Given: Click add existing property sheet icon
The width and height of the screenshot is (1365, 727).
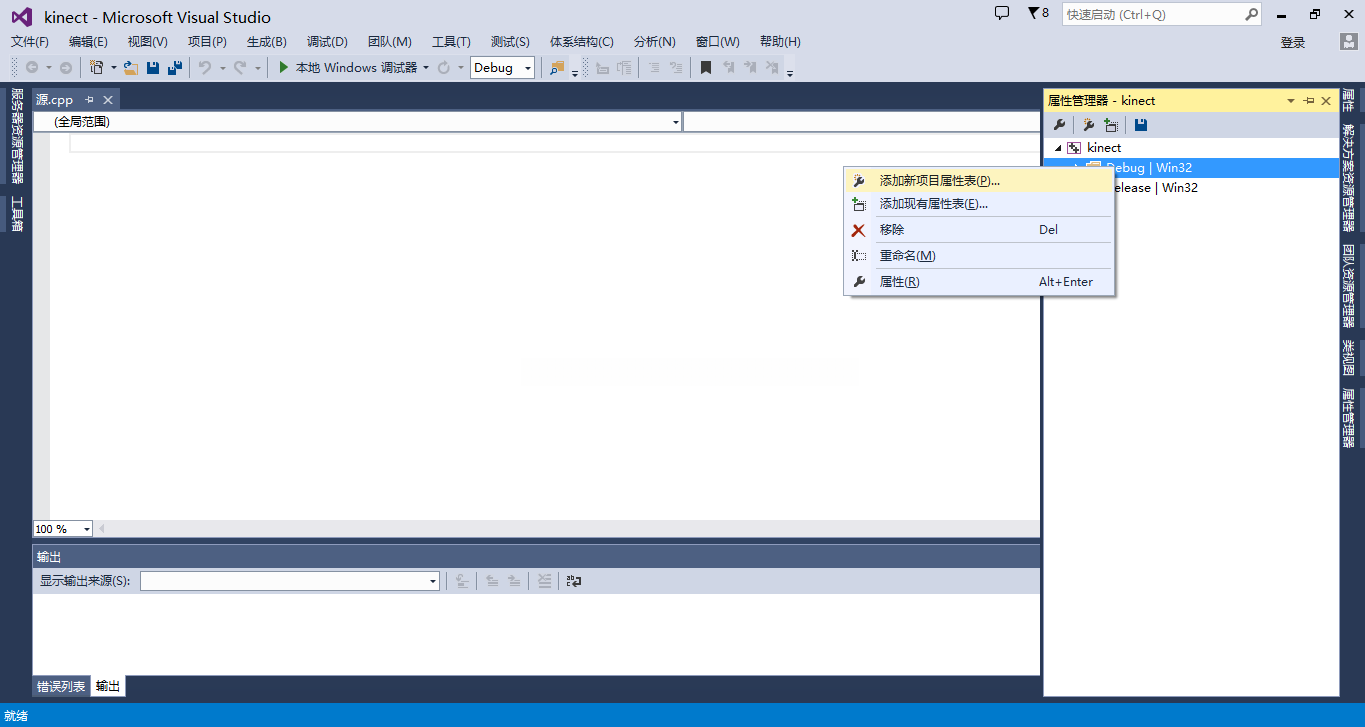Looking at the screenshot, I should [x=1111, y=125].
